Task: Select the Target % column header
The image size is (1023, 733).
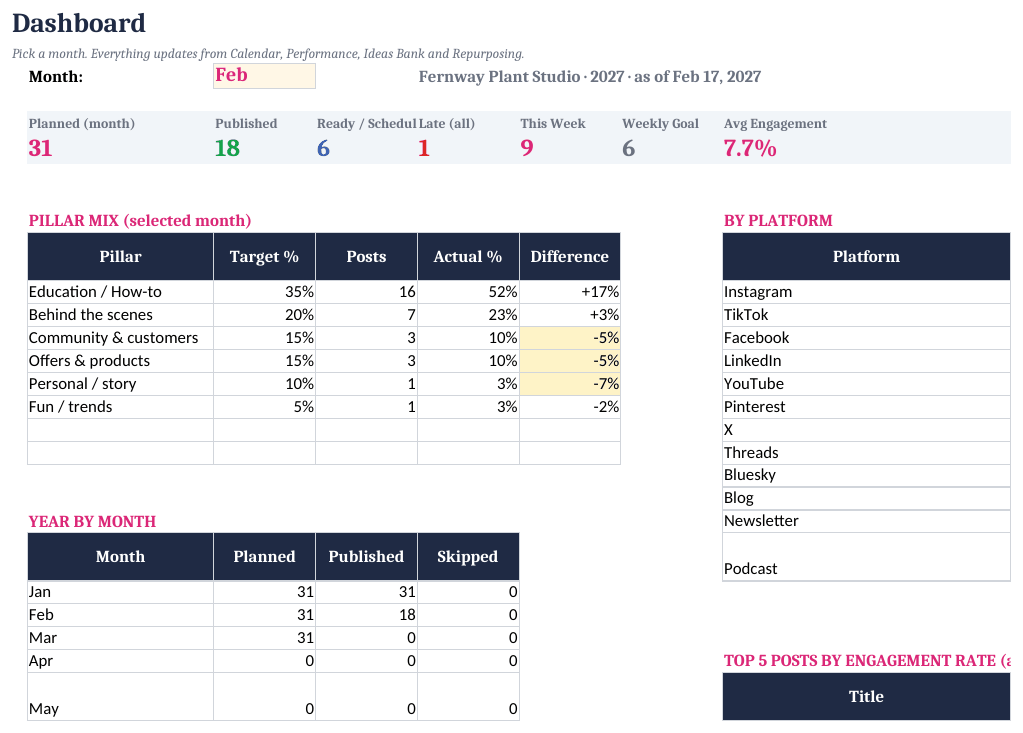Action: coord(264,256)
